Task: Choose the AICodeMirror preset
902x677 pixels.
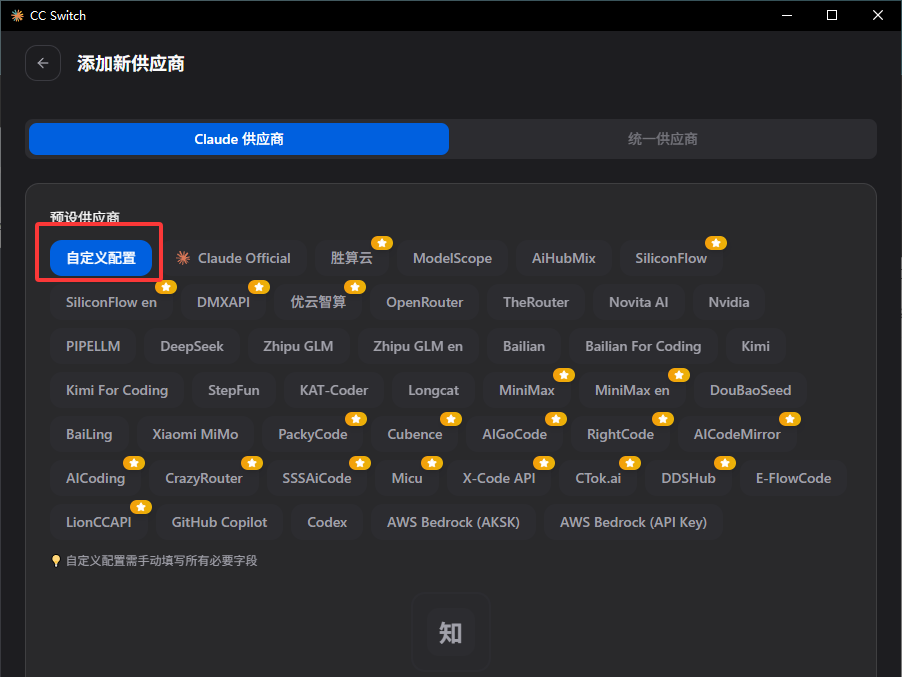Action: pos(737,434)
